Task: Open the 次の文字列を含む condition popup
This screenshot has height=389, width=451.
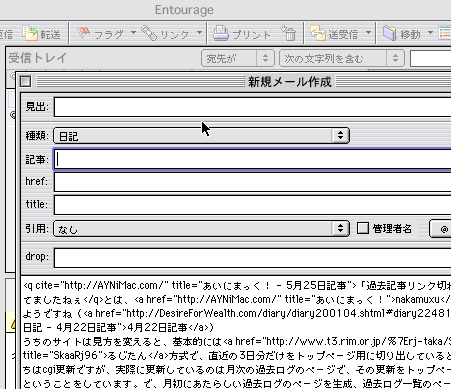Action: click(x=342, y=58)
